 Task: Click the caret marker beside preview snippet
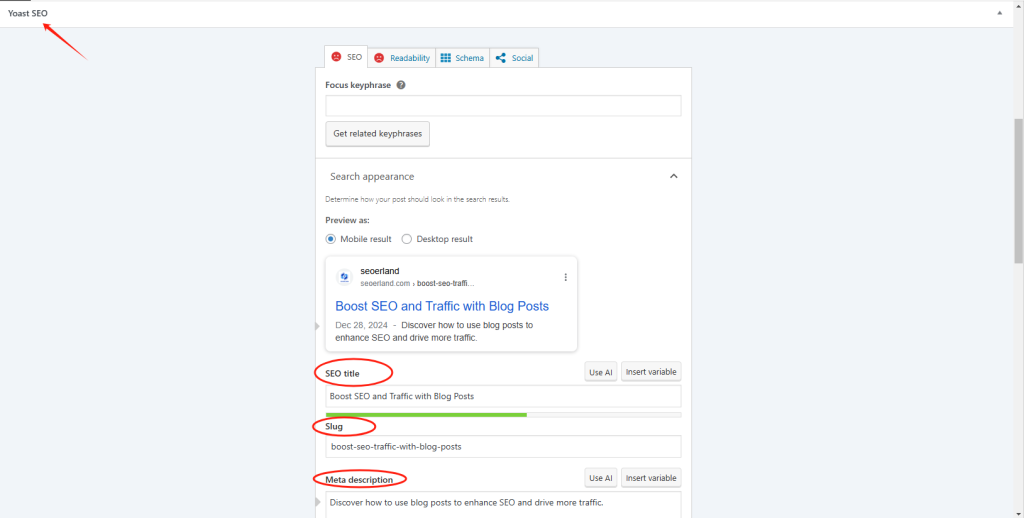tap(318, 326)
